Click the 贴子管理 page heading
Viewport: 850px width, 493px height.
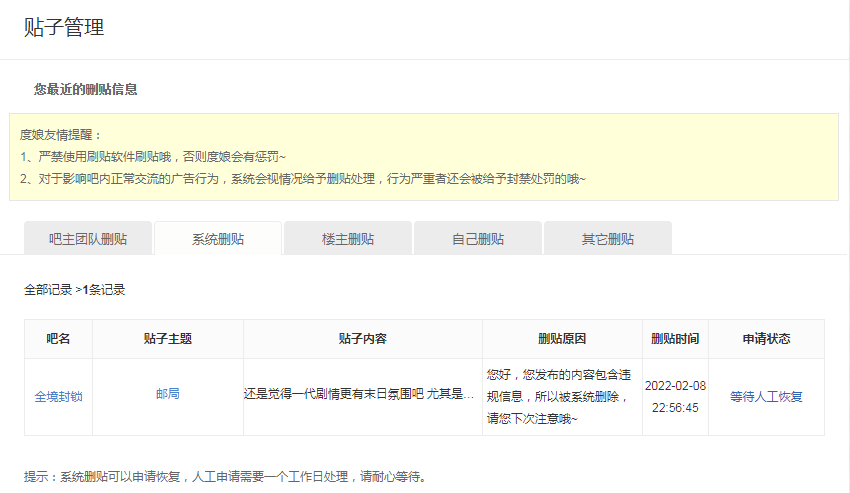64,28
